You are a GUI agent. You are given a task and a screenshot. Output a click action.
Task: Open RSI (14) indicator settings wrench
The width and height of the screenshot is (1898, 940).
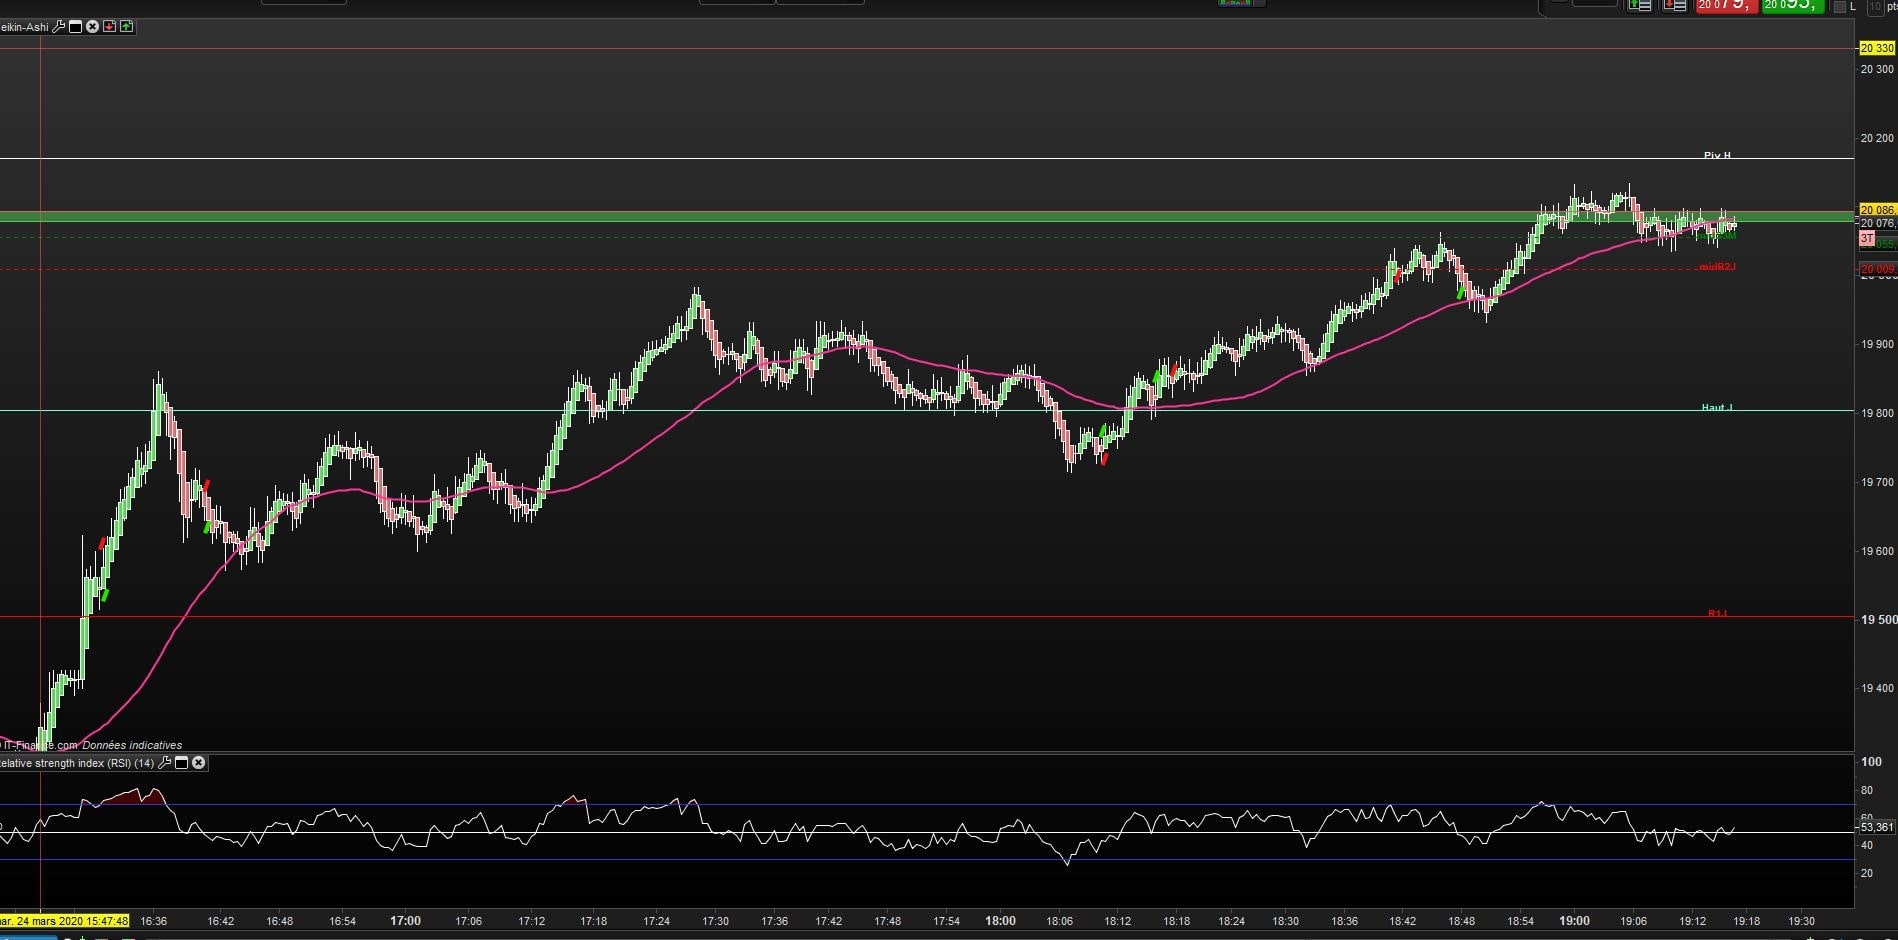tap(164, 763)
